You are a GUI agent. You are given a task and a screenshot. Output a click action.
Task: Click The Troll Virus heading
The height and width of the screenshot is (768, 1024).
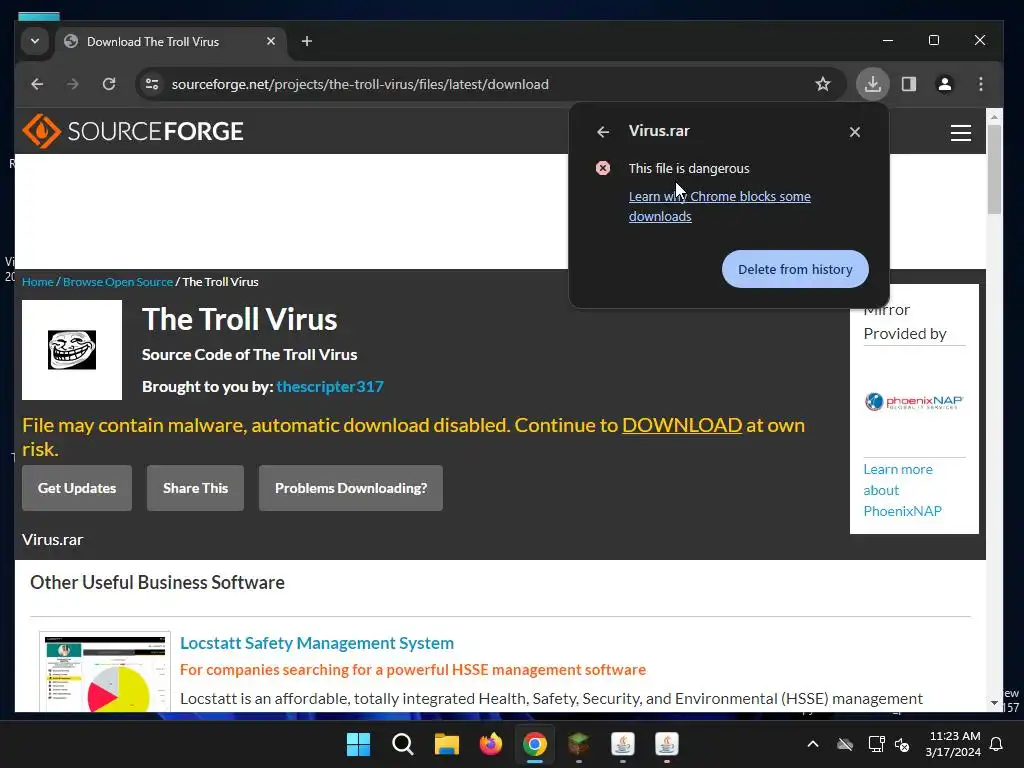click(x=240, y=319)
